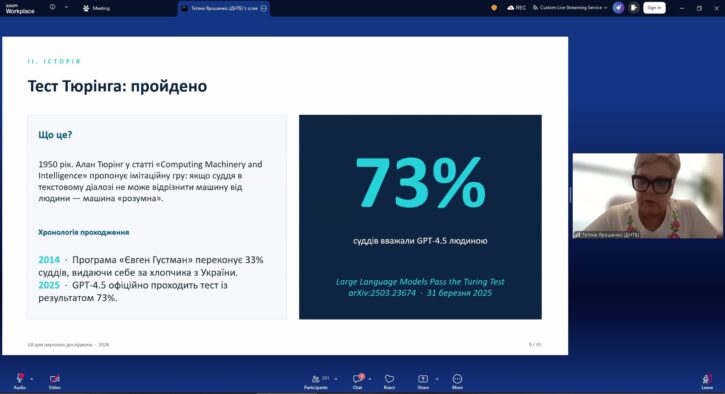Screen dimensions: 725x394
Task: Click 'Large Language Models Pass the Turing Test' text
Action: [x=420, y=281]
